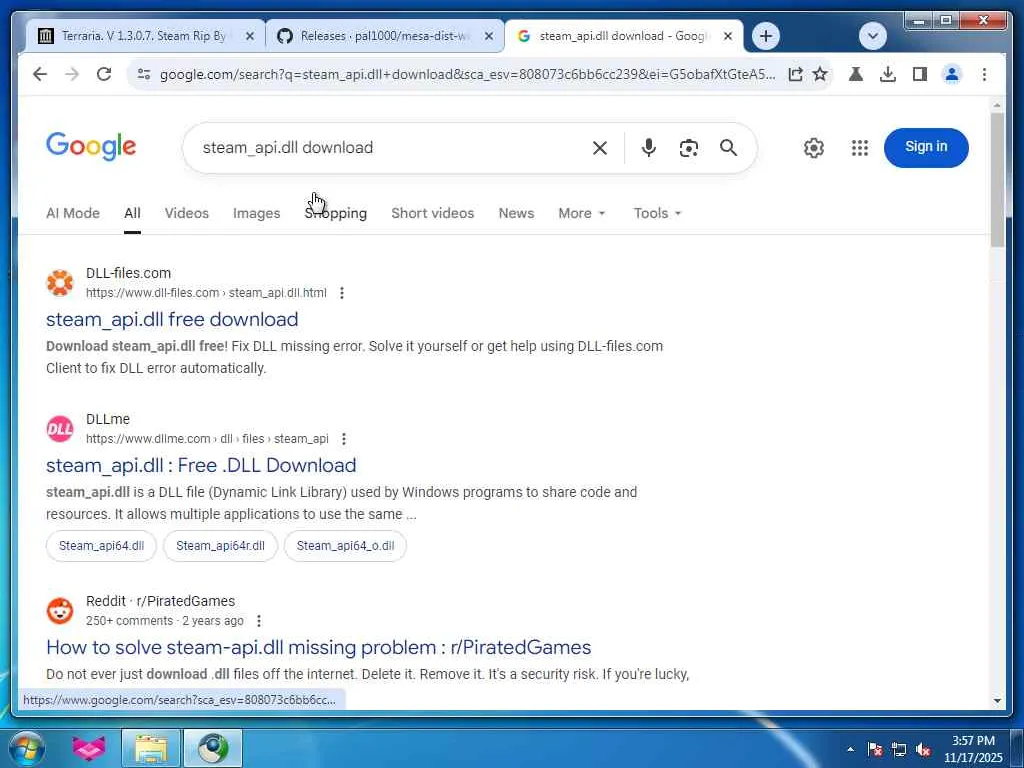1024x768 pixels.
Task: Share this page icon in address bar
Action: [x=795, y=74]
